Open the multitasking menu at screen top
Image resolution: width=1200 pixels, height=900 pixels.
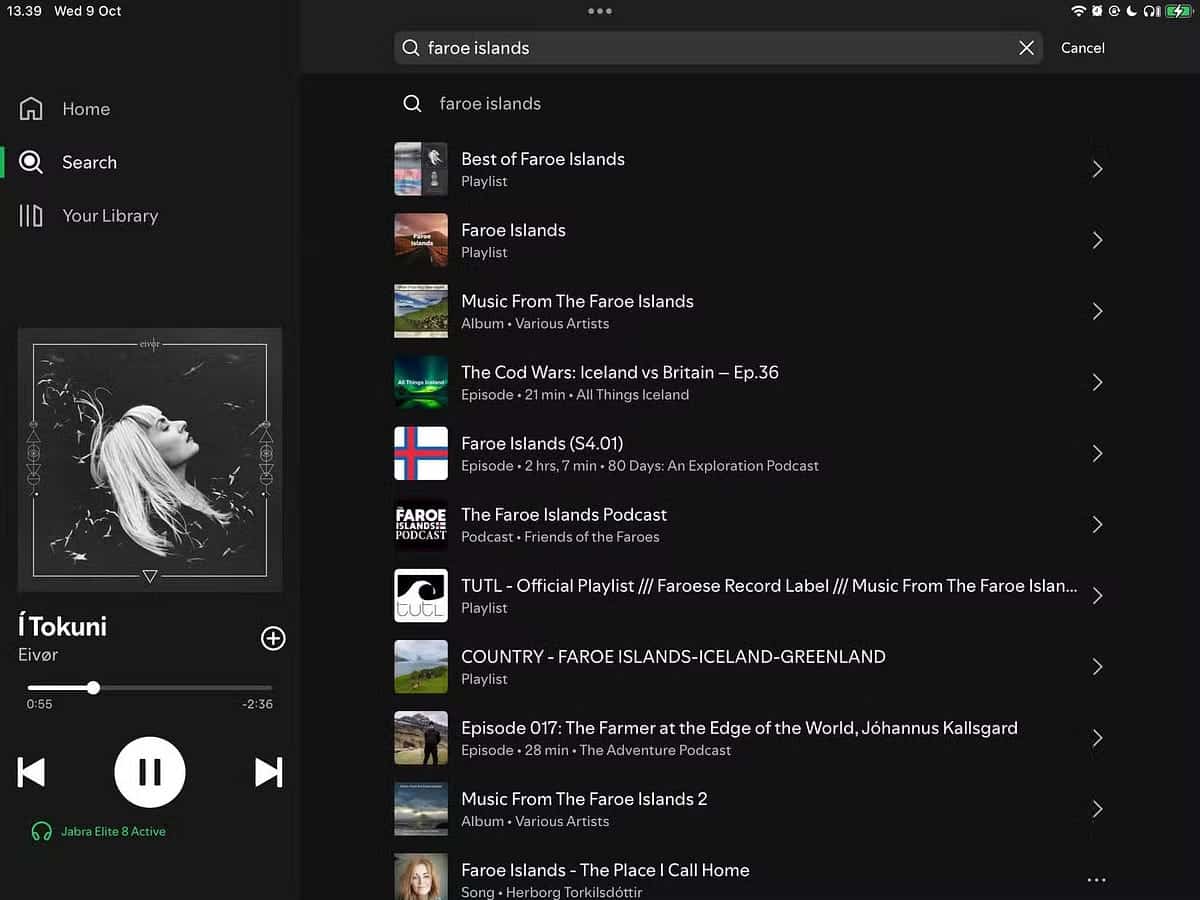600,11
